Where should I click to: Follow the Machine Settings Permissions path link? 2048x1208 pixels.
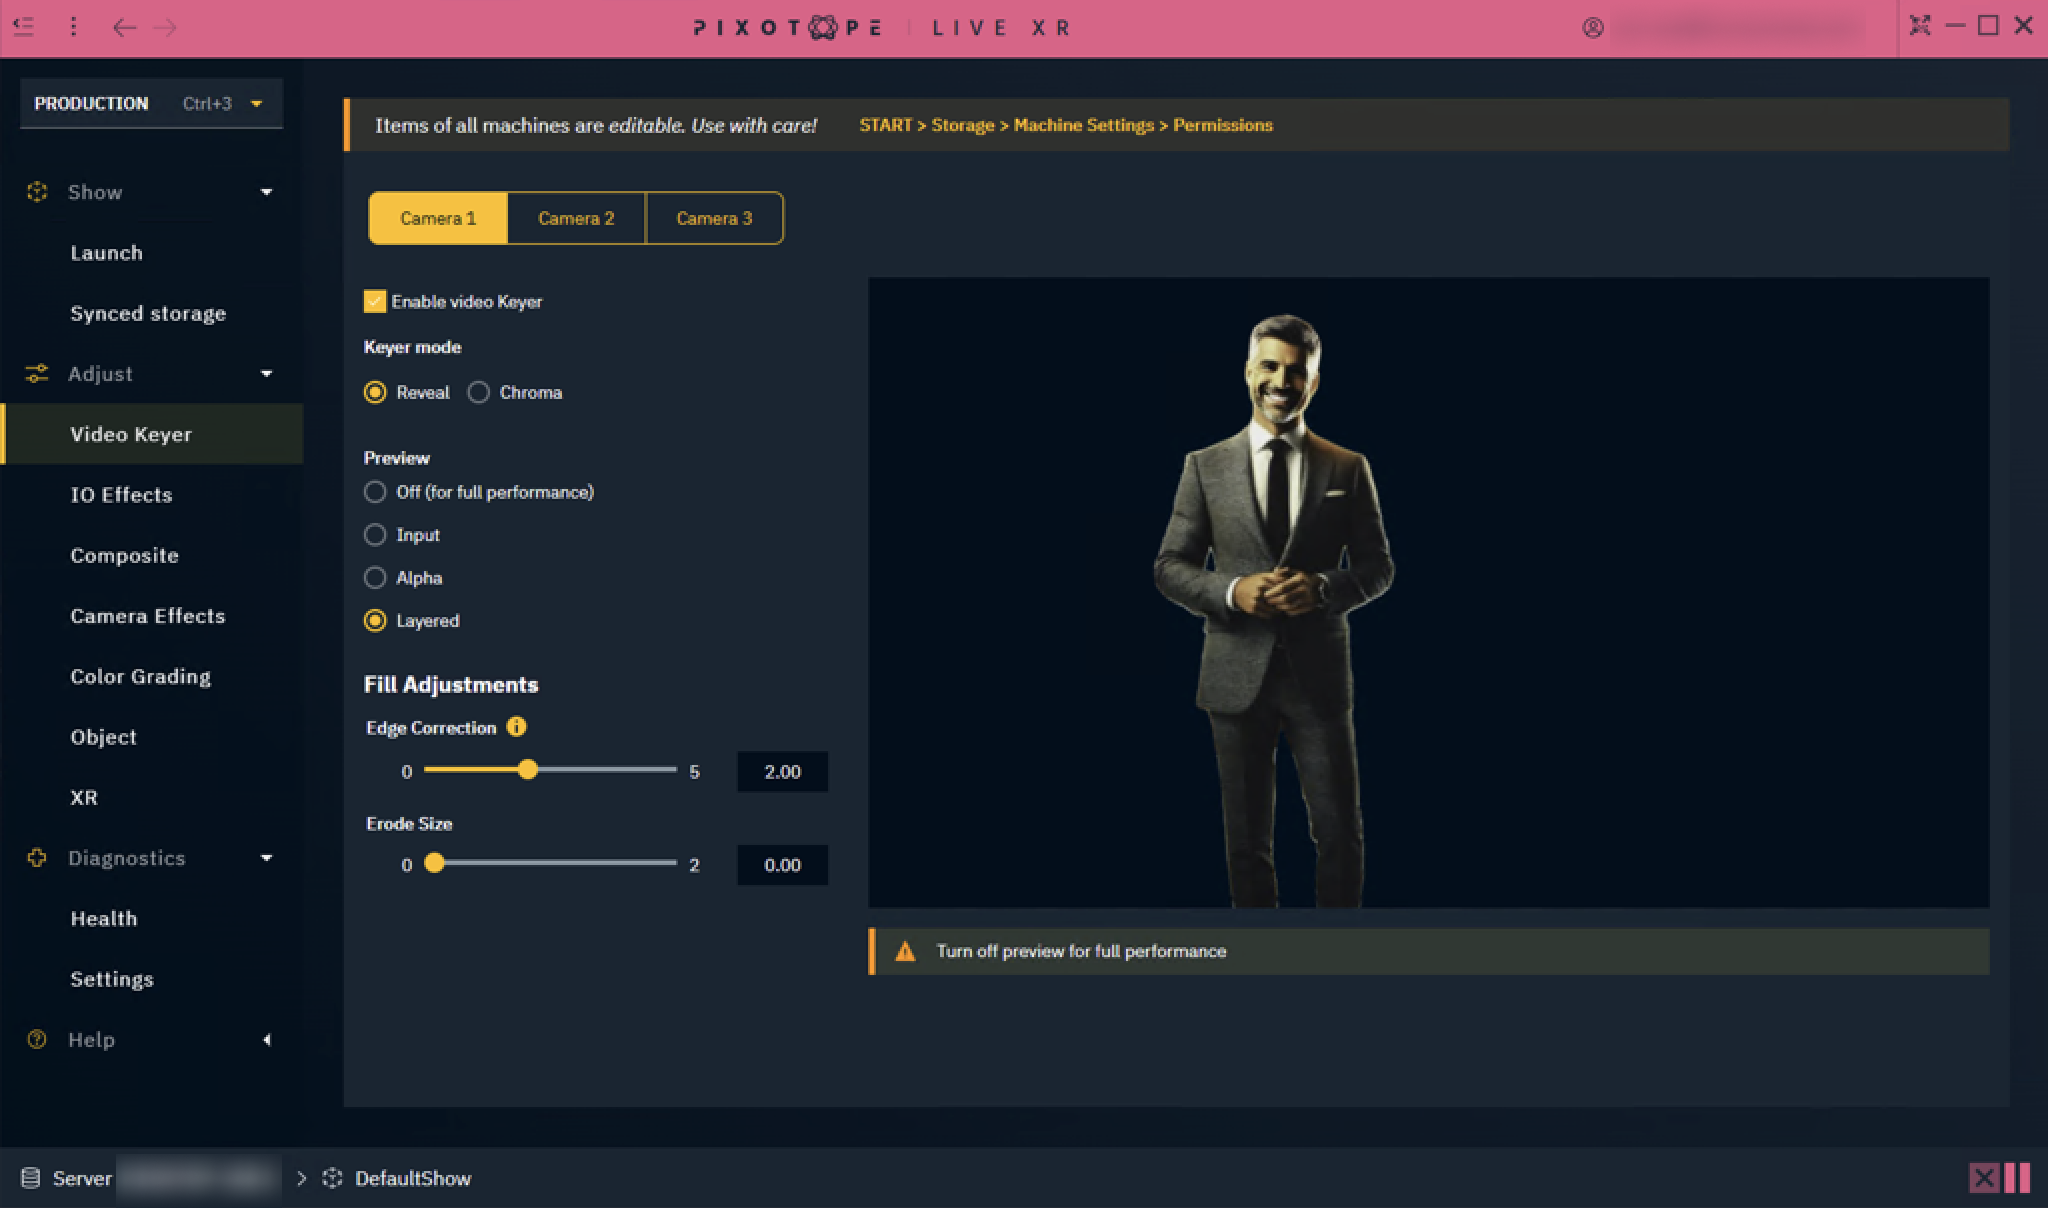1065,125
